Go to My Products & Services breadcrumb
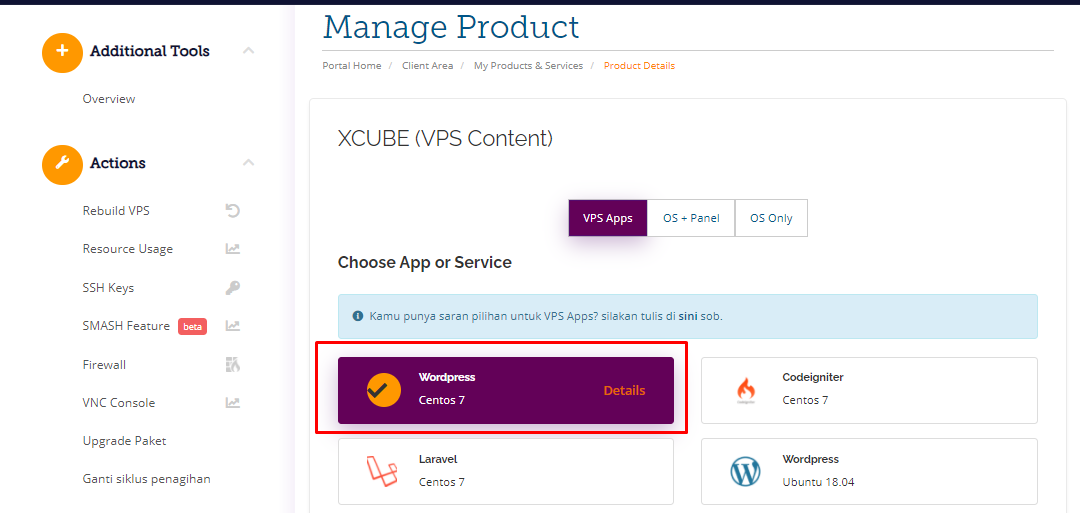 pos(528,66)
